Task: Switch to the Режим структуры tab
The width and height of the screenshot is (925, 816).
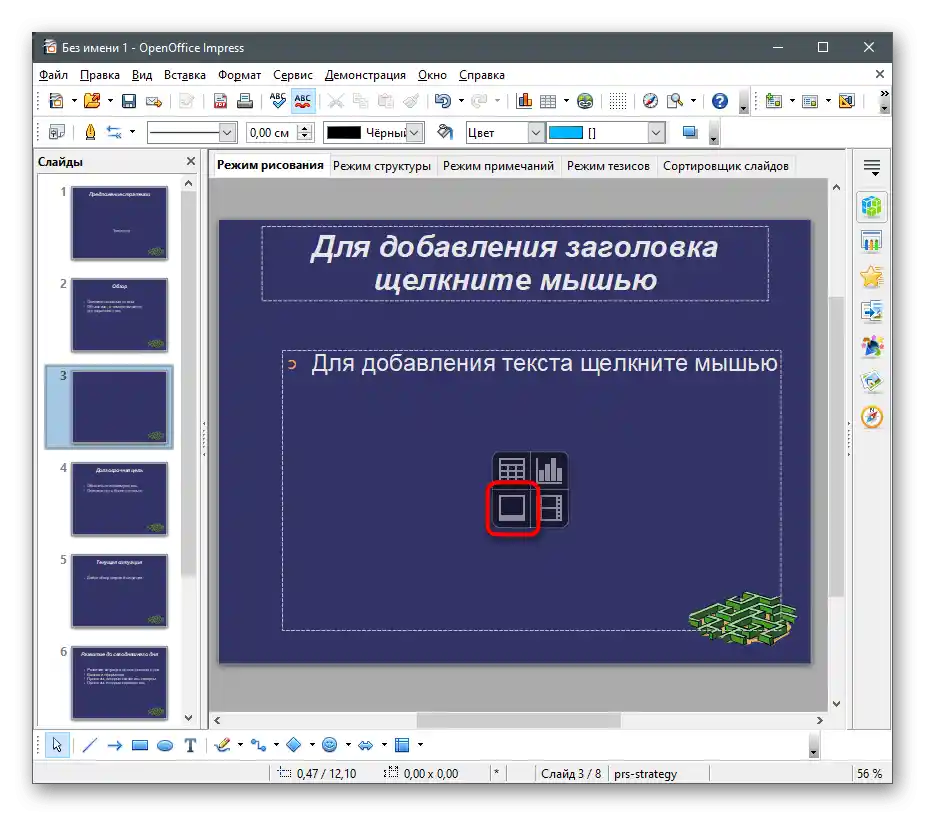Action: [382, 166]
